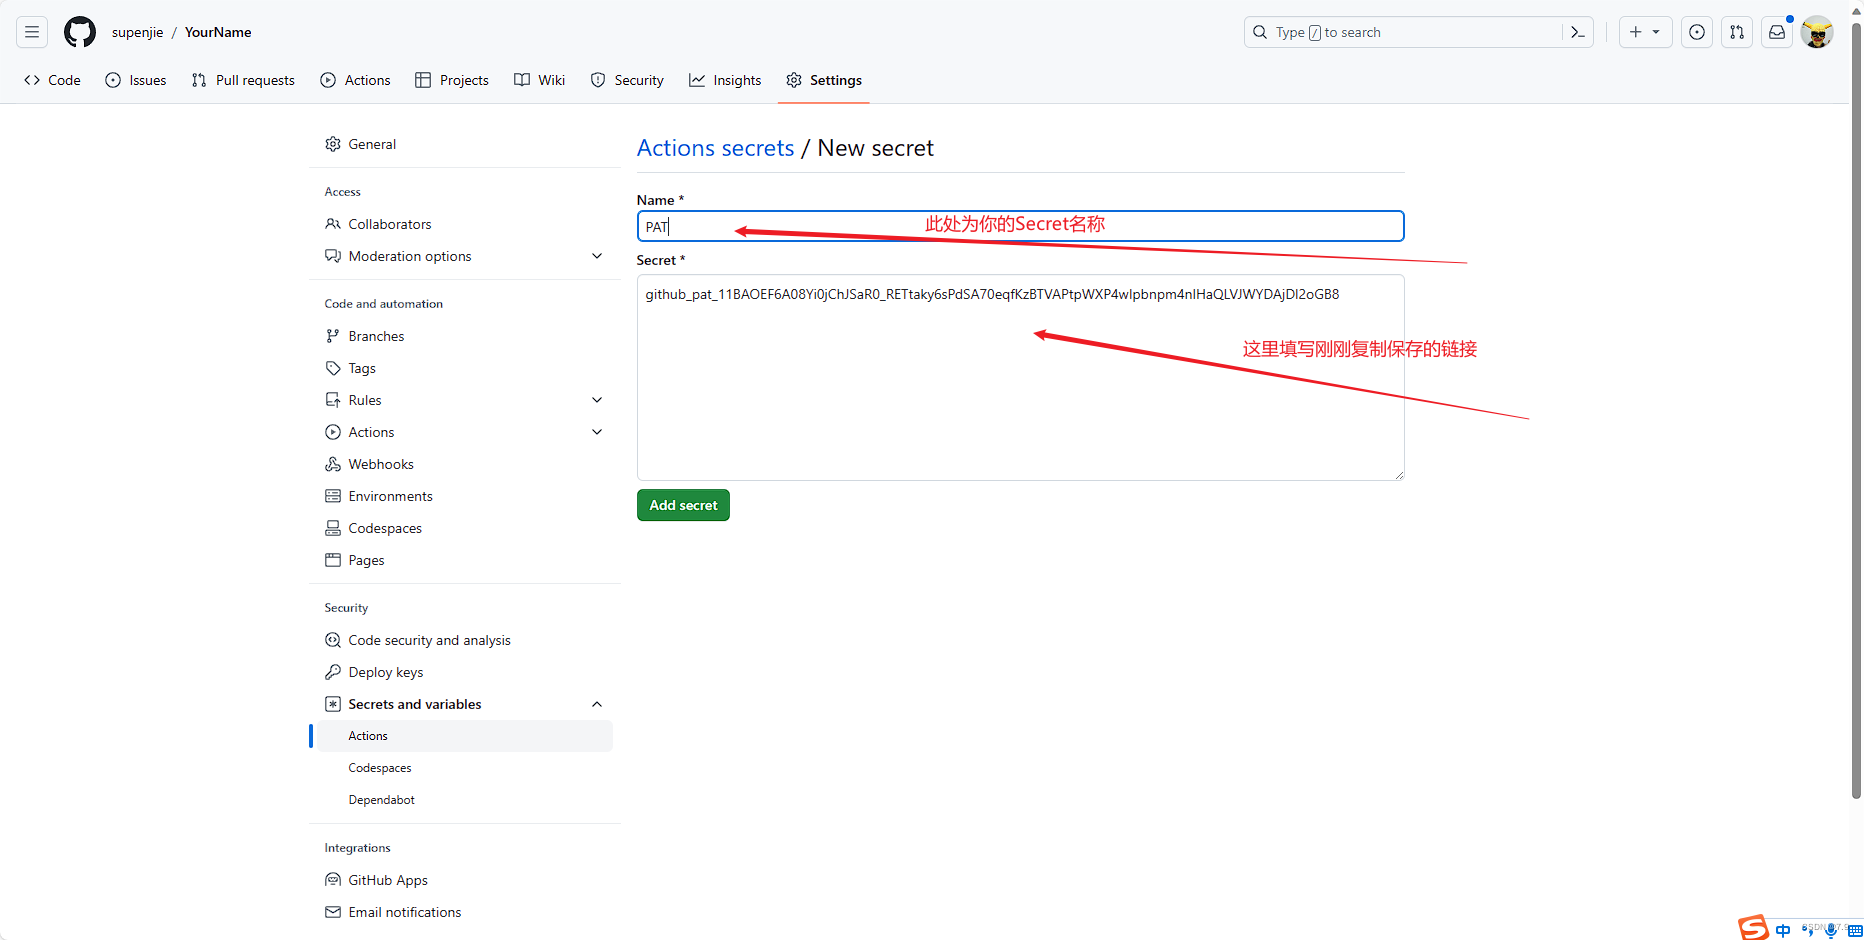1864x940 pixels.
Task: Open the command palette terminal icon
Action: pyautogui.click(x=1578, y=32)
